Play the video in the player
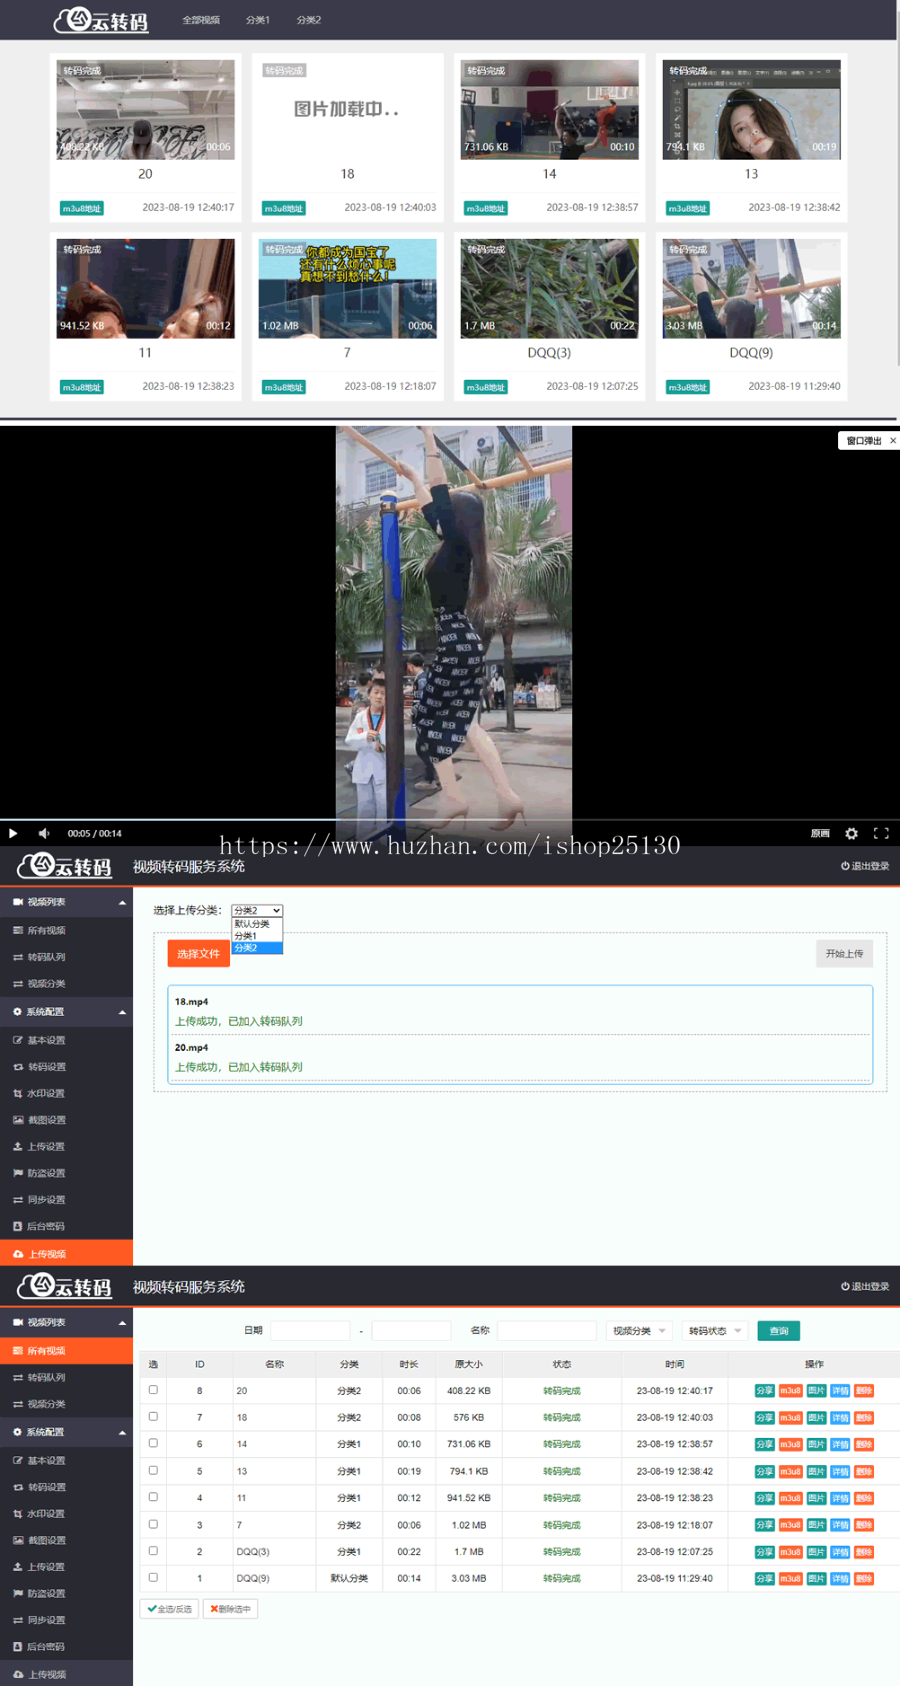Viewport: 900px width, 1686px height. (x=13, y=833)
